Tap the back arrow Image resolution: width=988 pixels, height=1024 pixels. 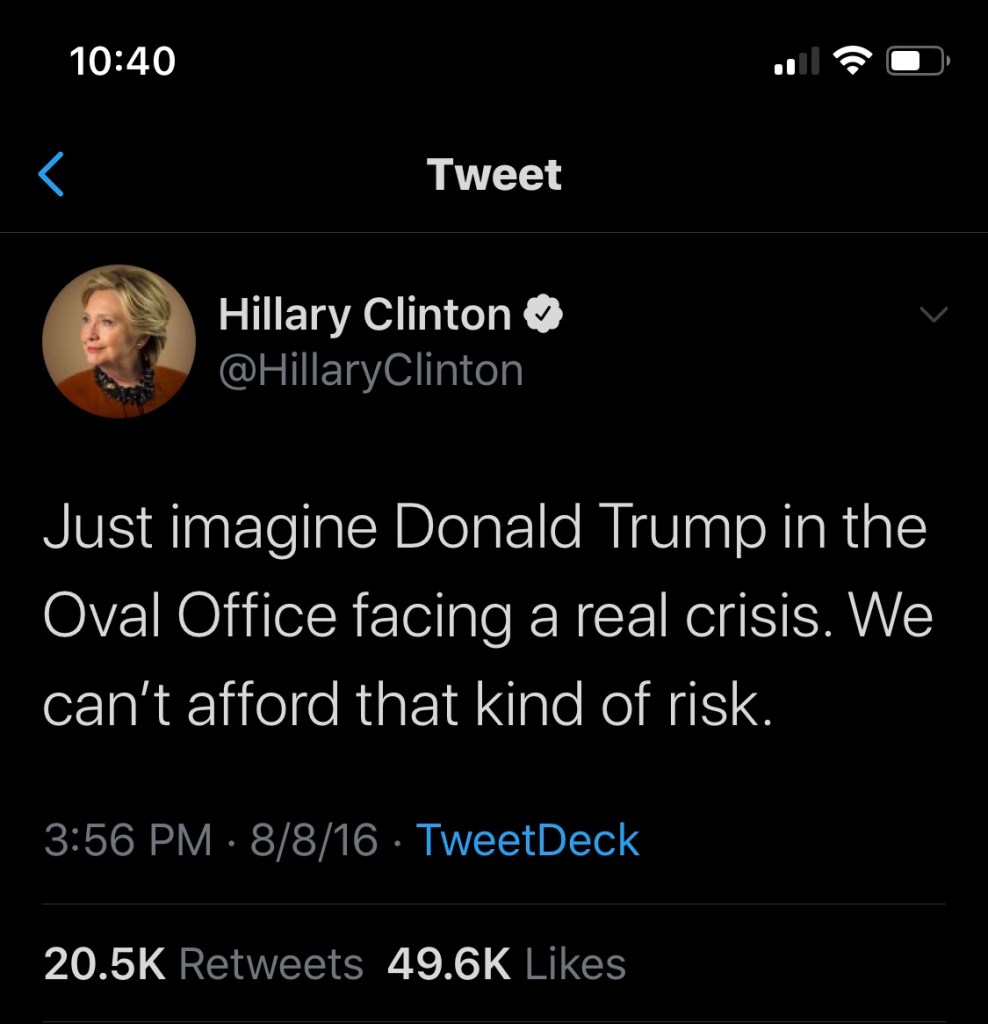(x=52, y=175)
